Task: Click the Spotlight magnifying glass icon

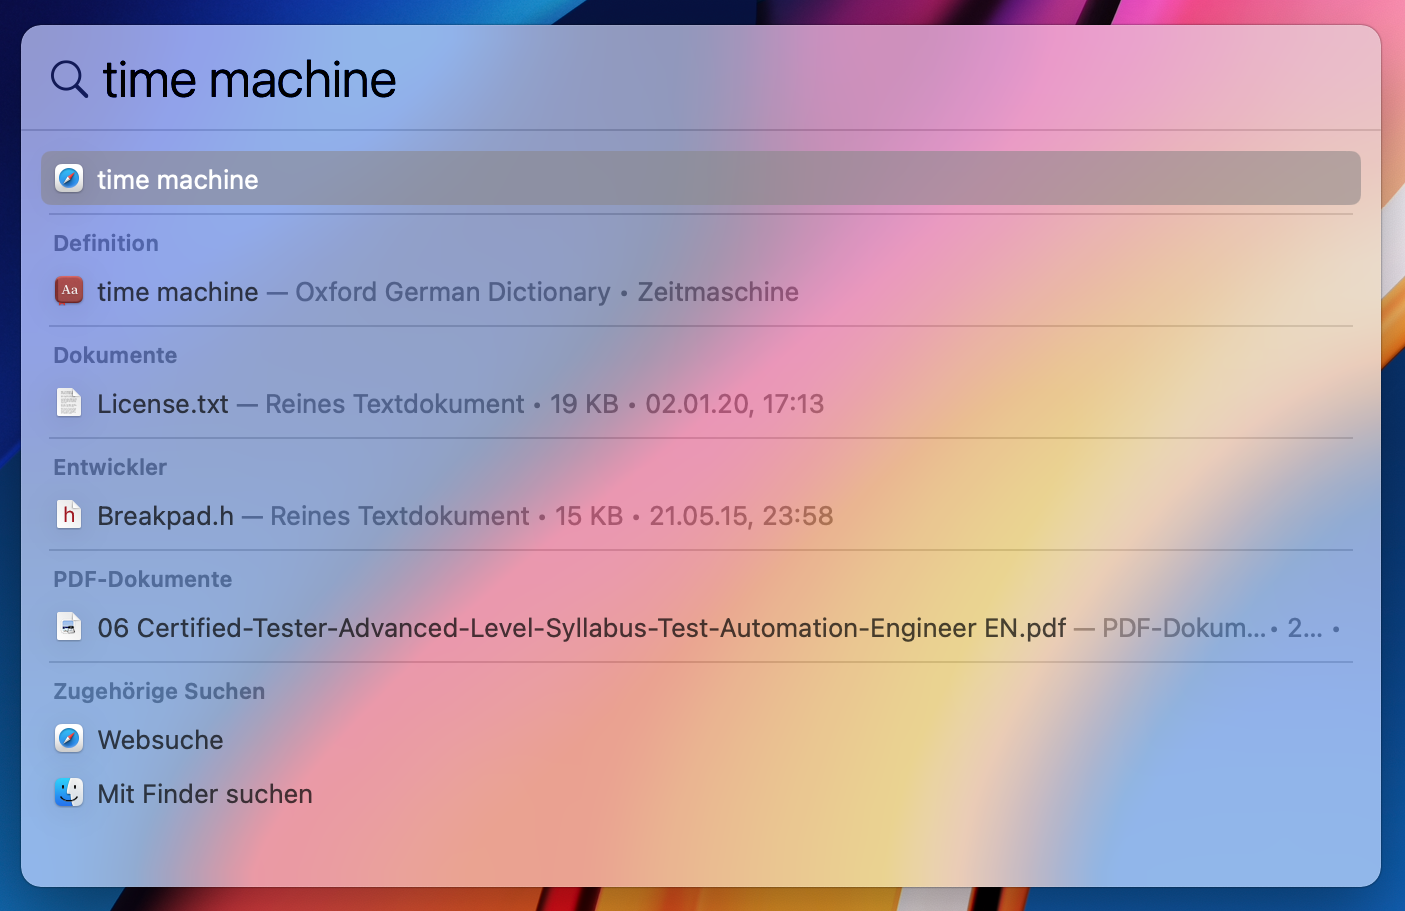Action: point(69,79)
